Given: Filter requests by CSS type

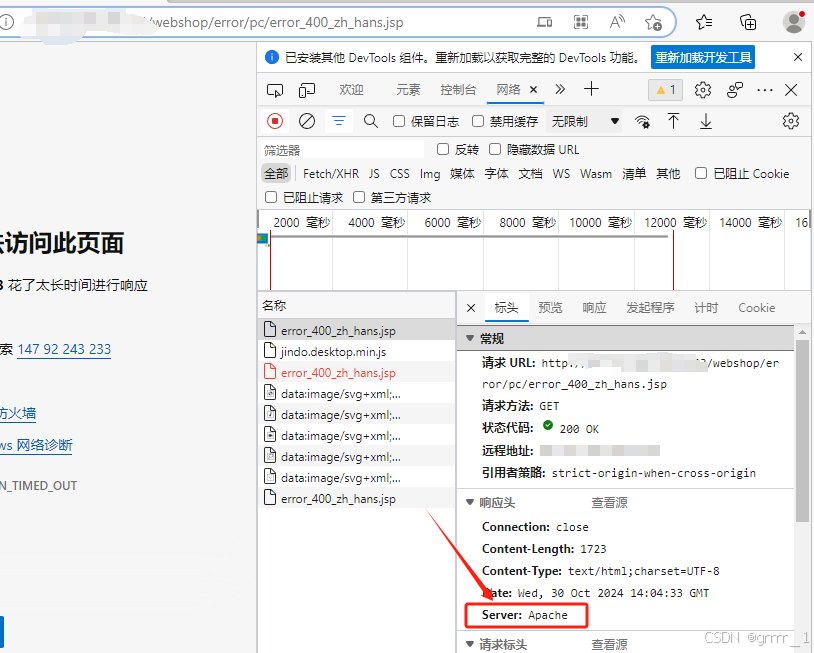Looking at the screenshot, I should (400, 173).
